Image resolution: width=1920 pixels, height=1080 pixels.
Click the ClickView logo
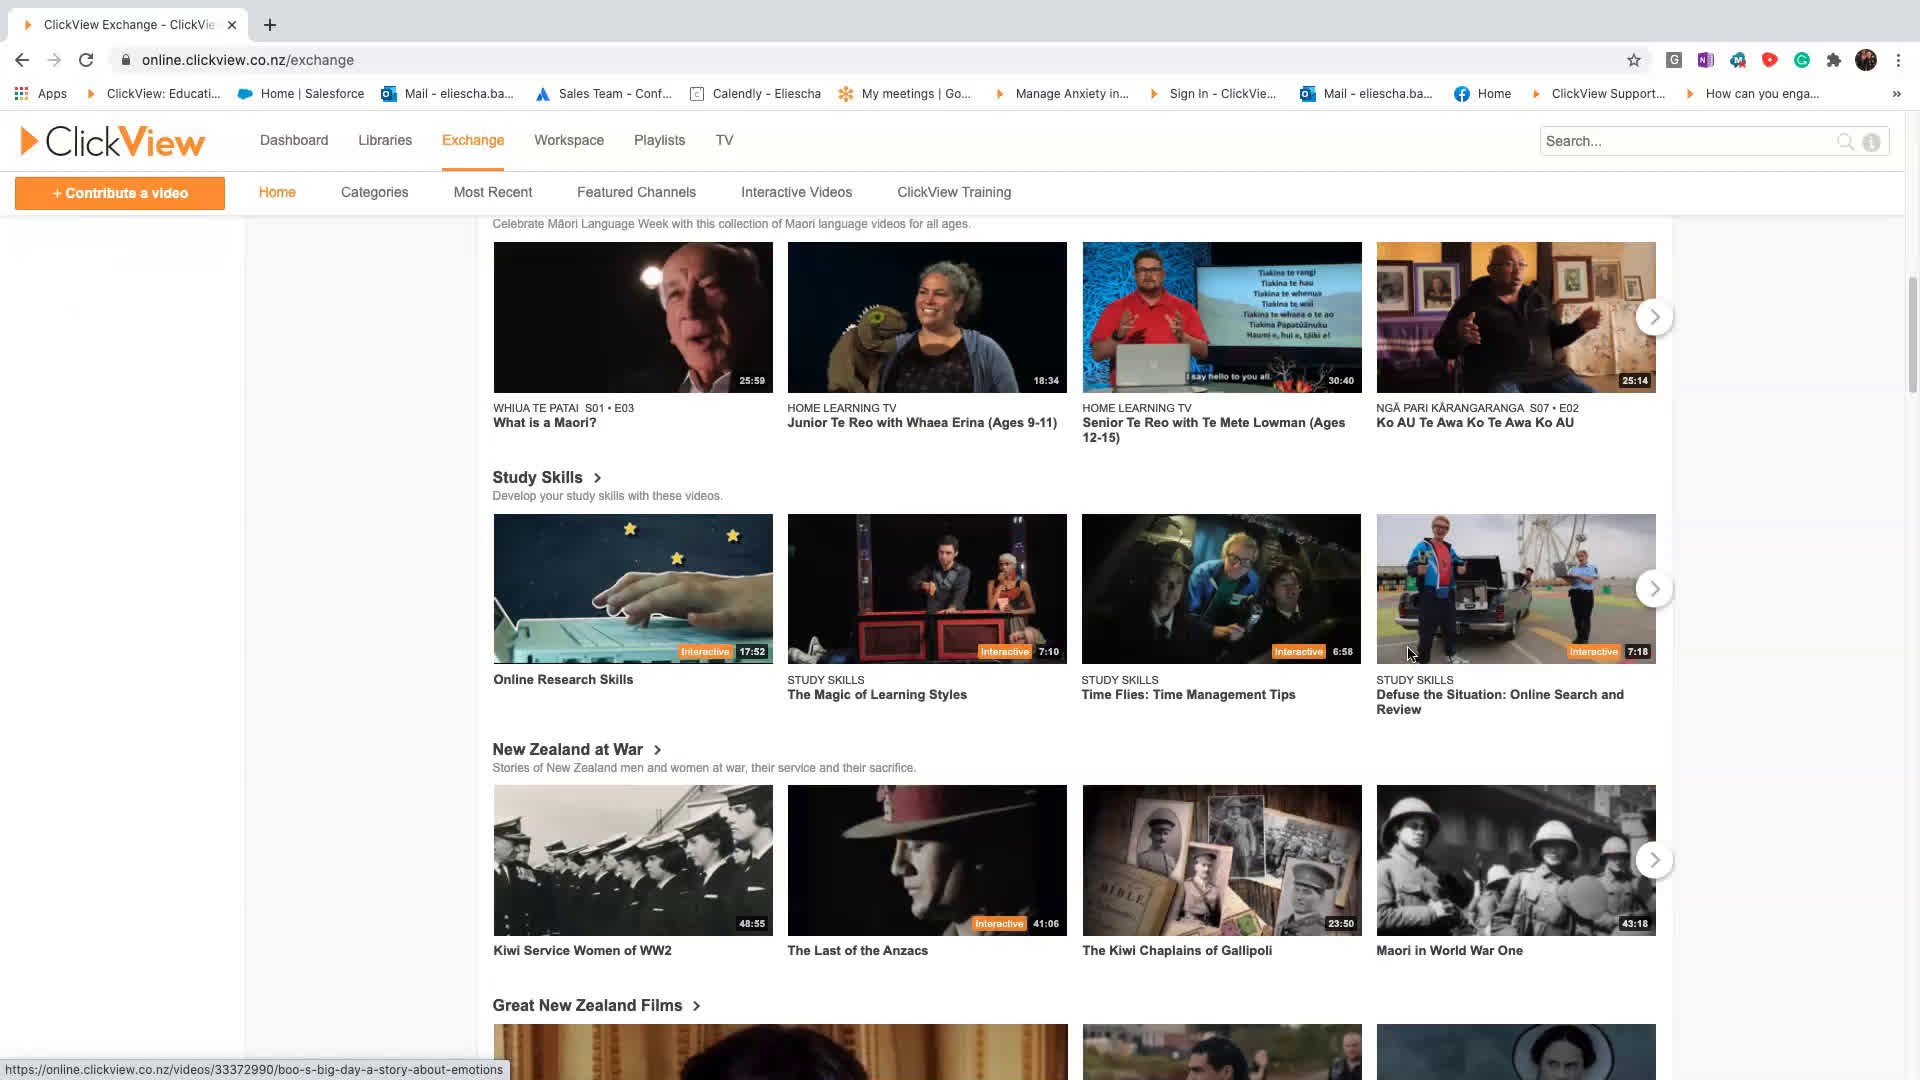pos(110,141)
